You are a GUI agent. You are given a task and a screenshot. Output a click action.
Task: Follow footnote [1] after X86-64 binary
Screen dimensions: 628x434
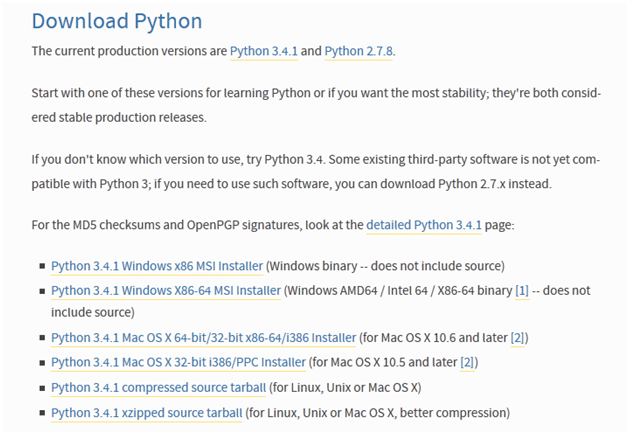coord(522,291)
